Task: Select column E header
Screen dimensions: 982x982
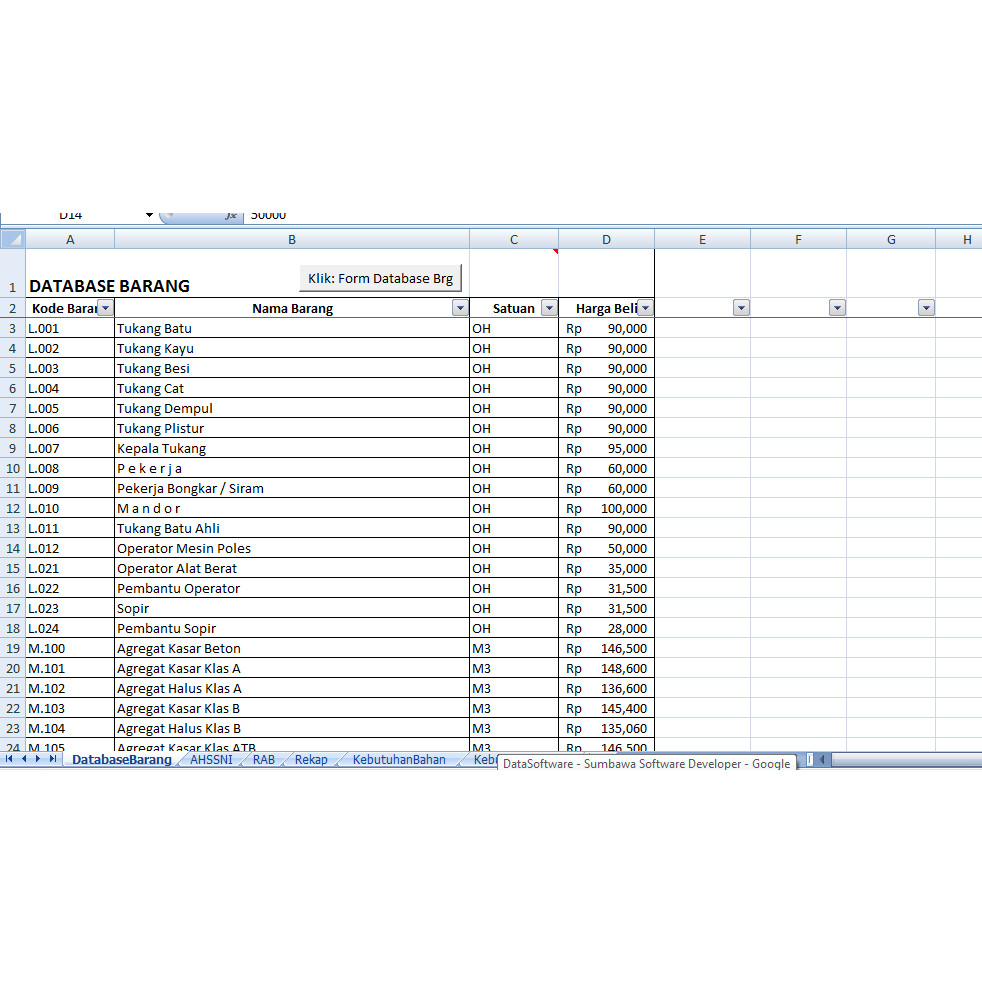Action: [x=702, y=239]
